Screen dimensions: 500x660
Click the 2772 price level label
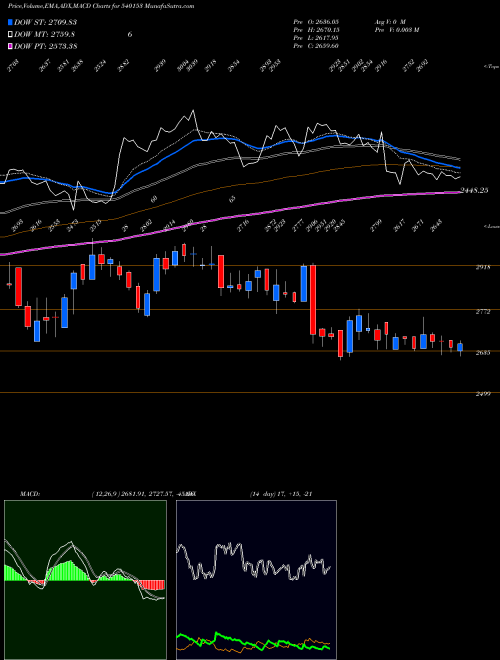pos(482,311)
